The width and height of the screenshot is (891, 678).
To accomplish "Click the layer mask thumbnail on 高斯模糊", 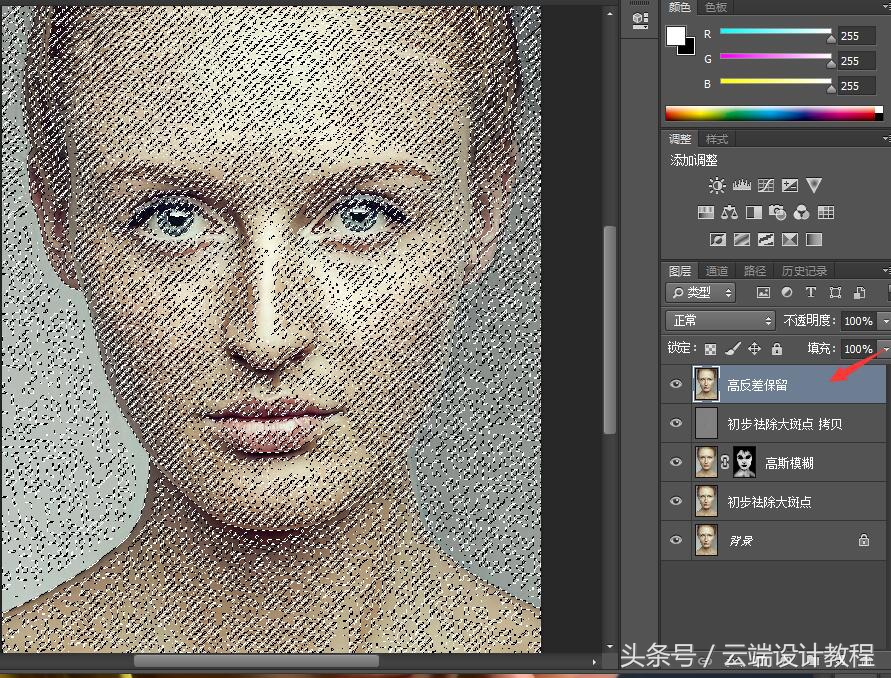I will [x=745, y=461].
